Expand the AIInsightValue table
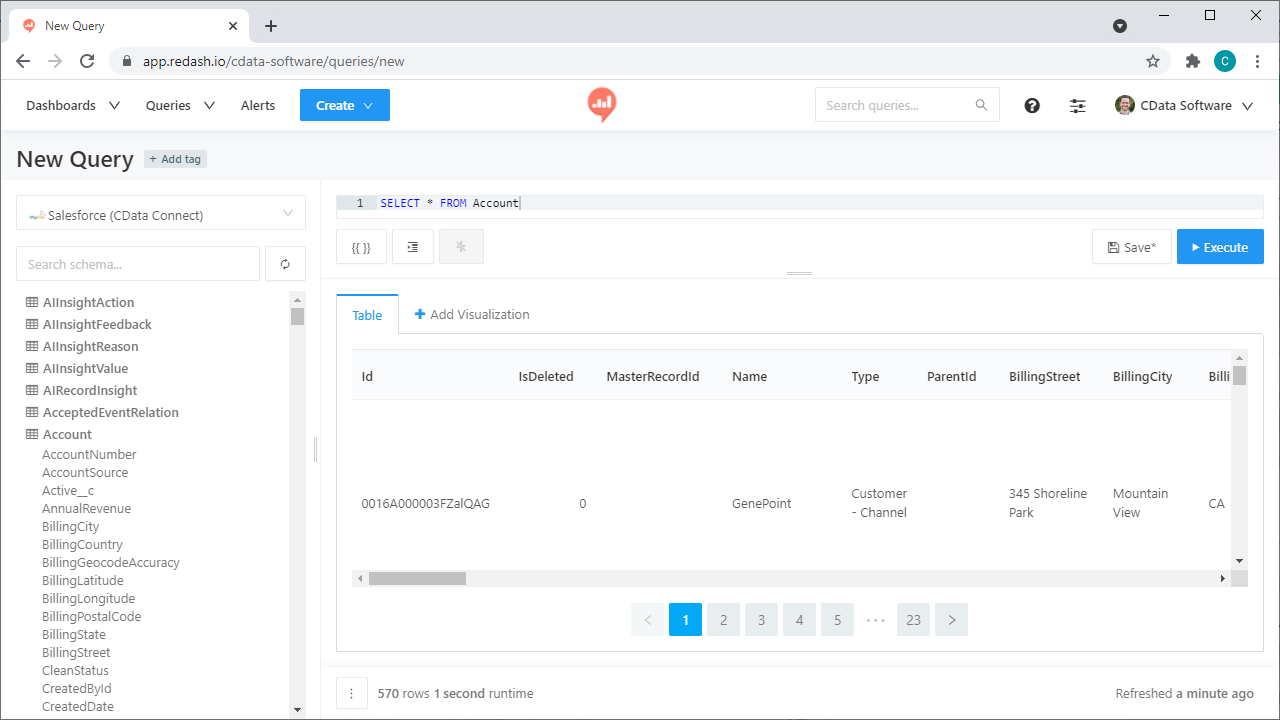1280x720 pixels. [86, 368]
